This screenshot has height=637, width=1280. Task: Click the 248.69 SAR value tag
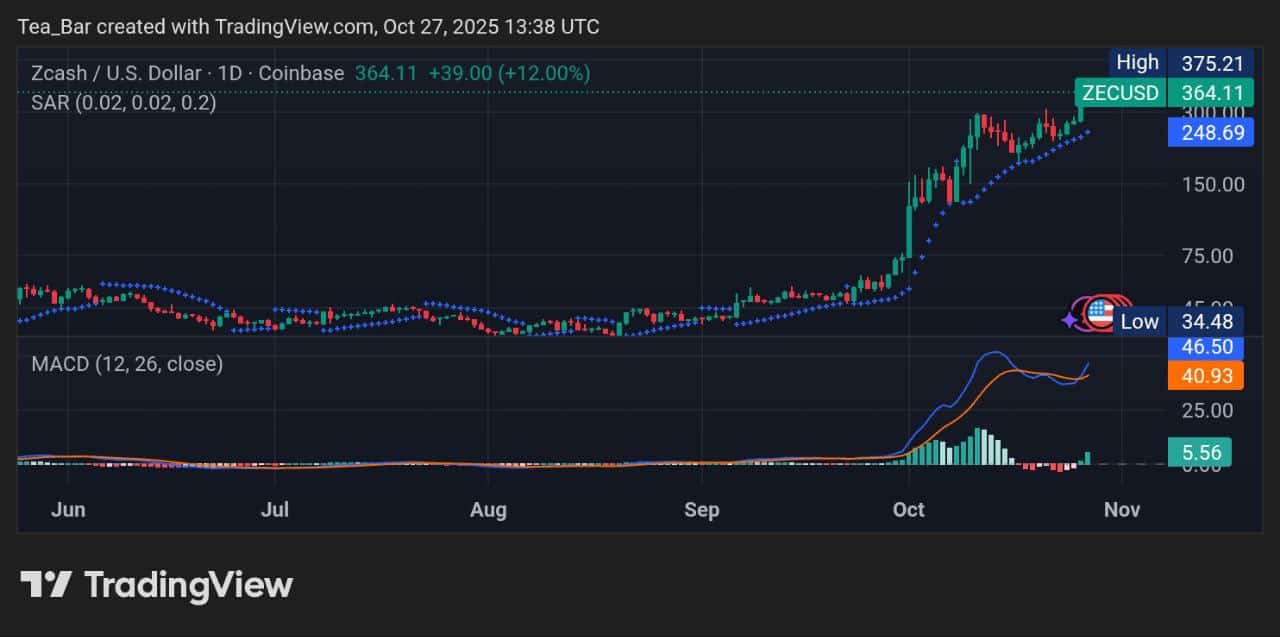click(x=1211, y=131)
